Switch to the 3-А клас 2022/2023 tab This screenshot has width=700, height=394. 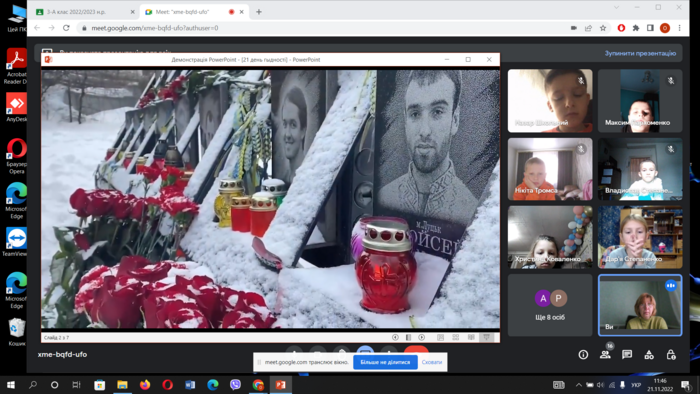pos(85,12)
